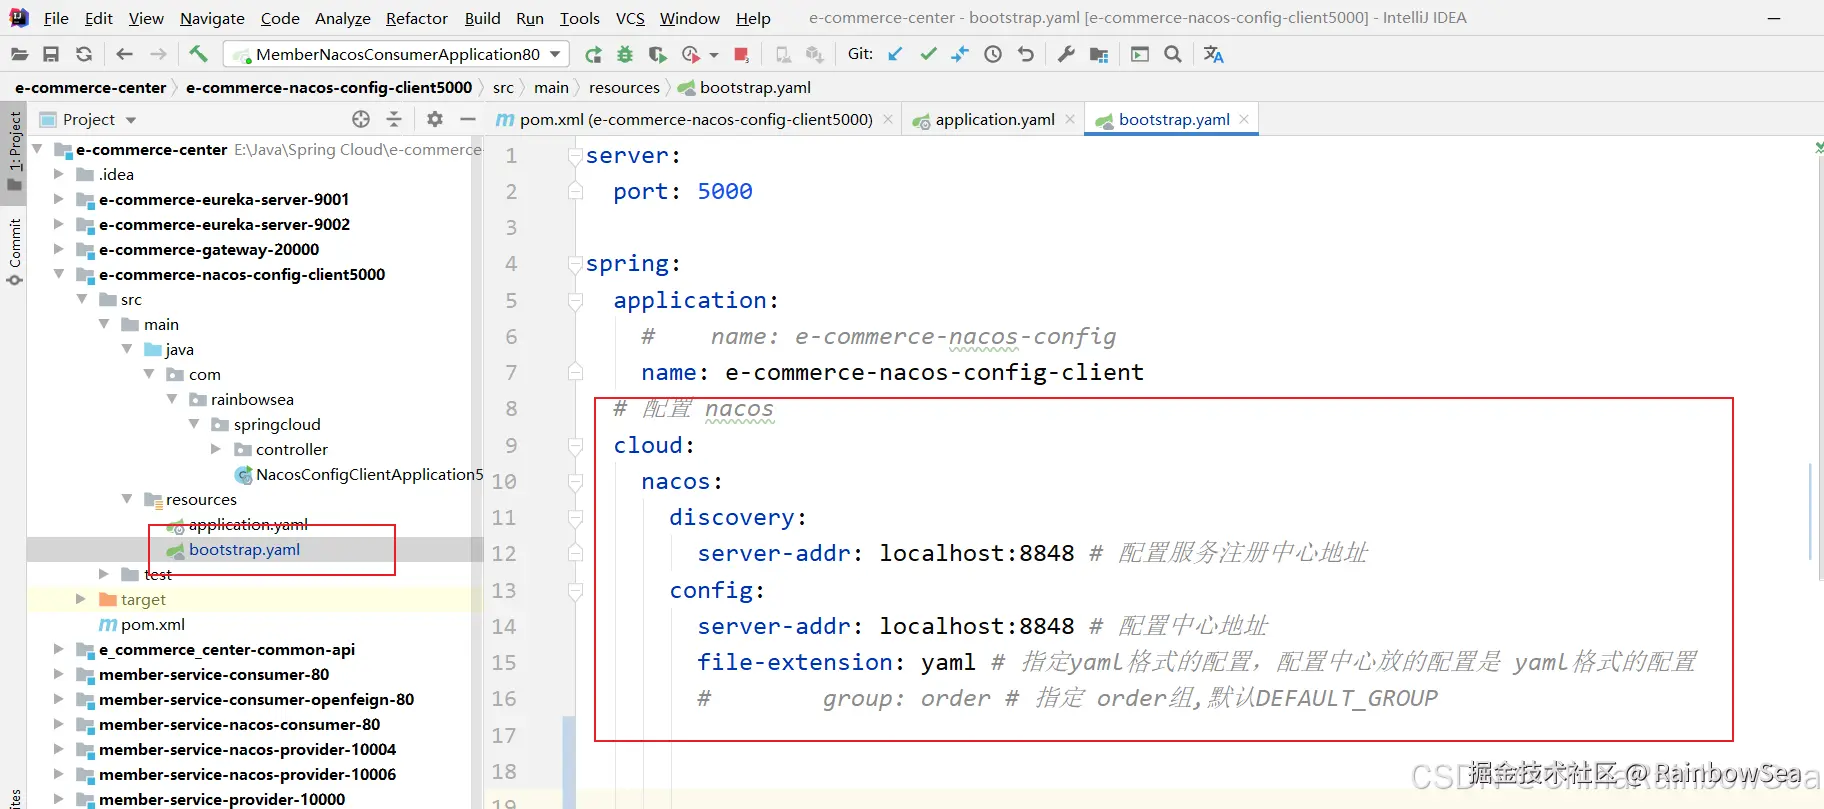Open Project Structure icon
The width and height of the screenshot is (1824, 809).
pos(1099,54)
